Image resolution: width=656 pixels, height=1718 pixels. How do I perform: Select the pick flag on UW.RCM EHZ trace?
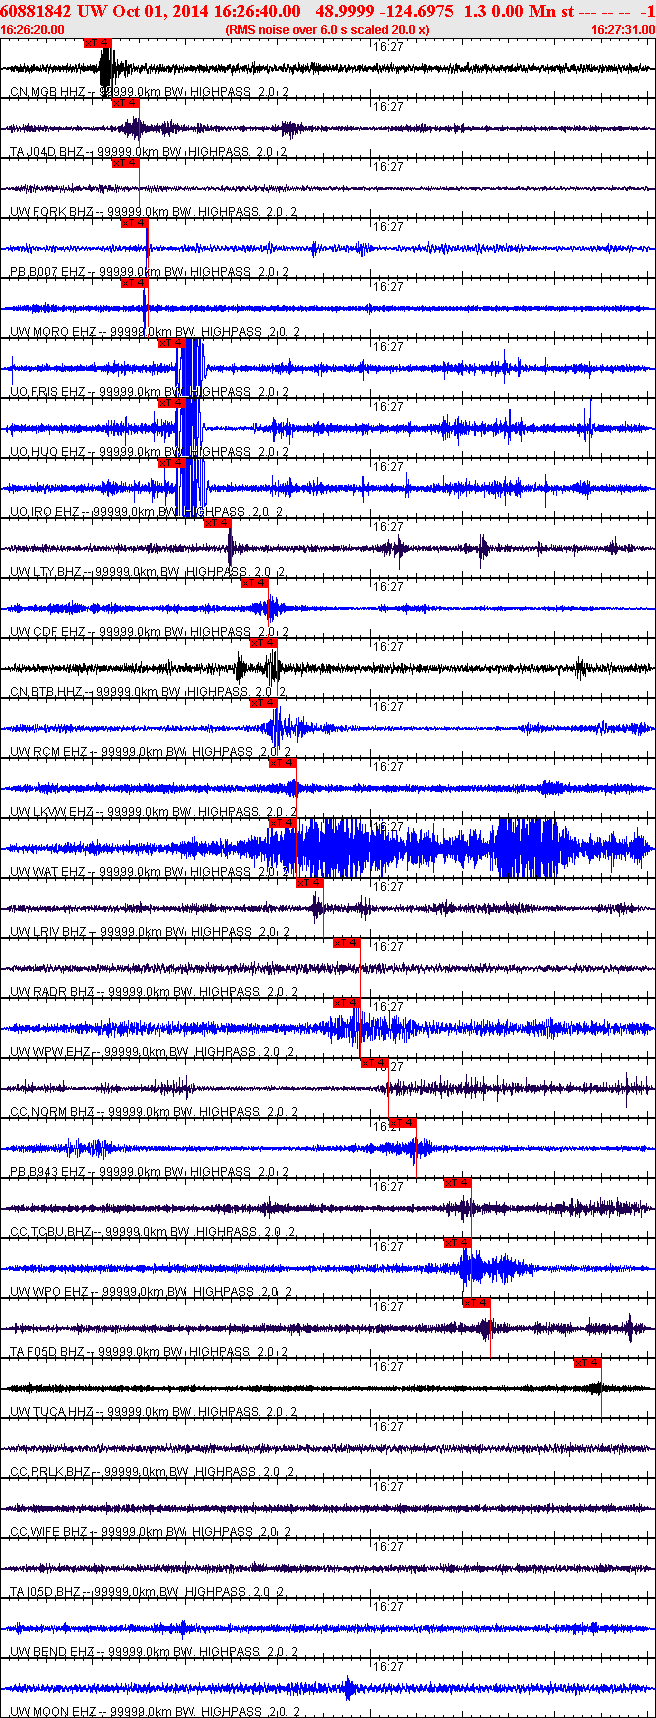pos(264,703)
